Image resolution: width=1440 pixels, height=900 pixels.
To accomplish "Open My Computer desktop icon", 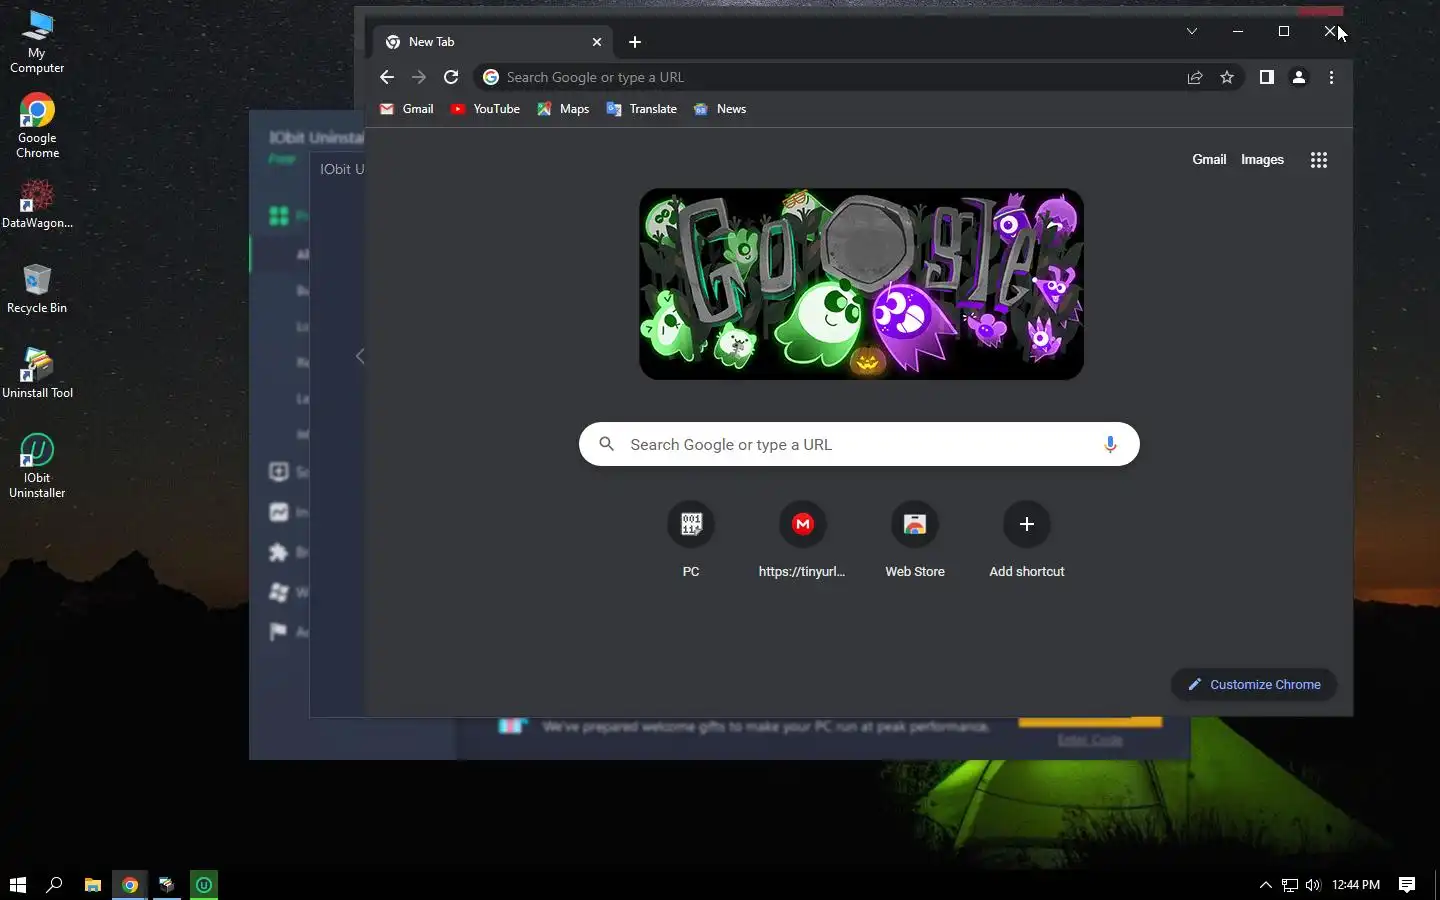I will click(37, 42).
